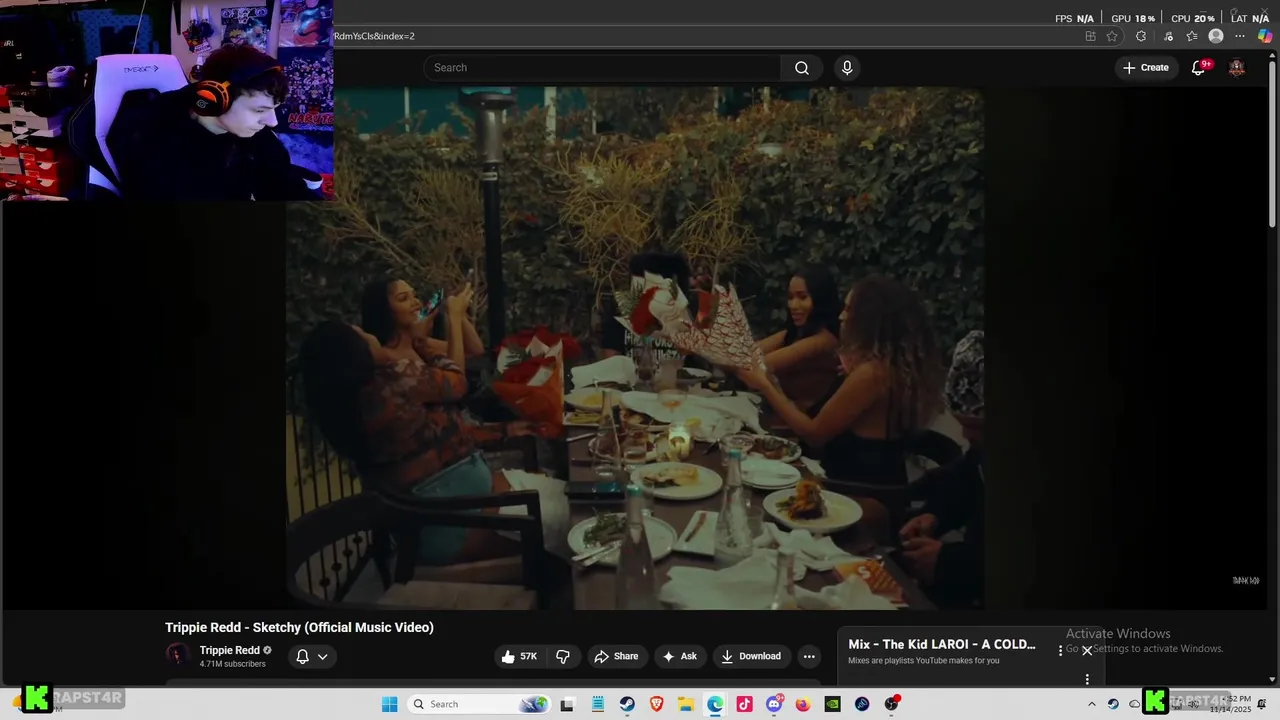The width and height of the screenshot is (1280, 720).
Task: Open Trippie Redd channel avatar
Action: (177, 655)
